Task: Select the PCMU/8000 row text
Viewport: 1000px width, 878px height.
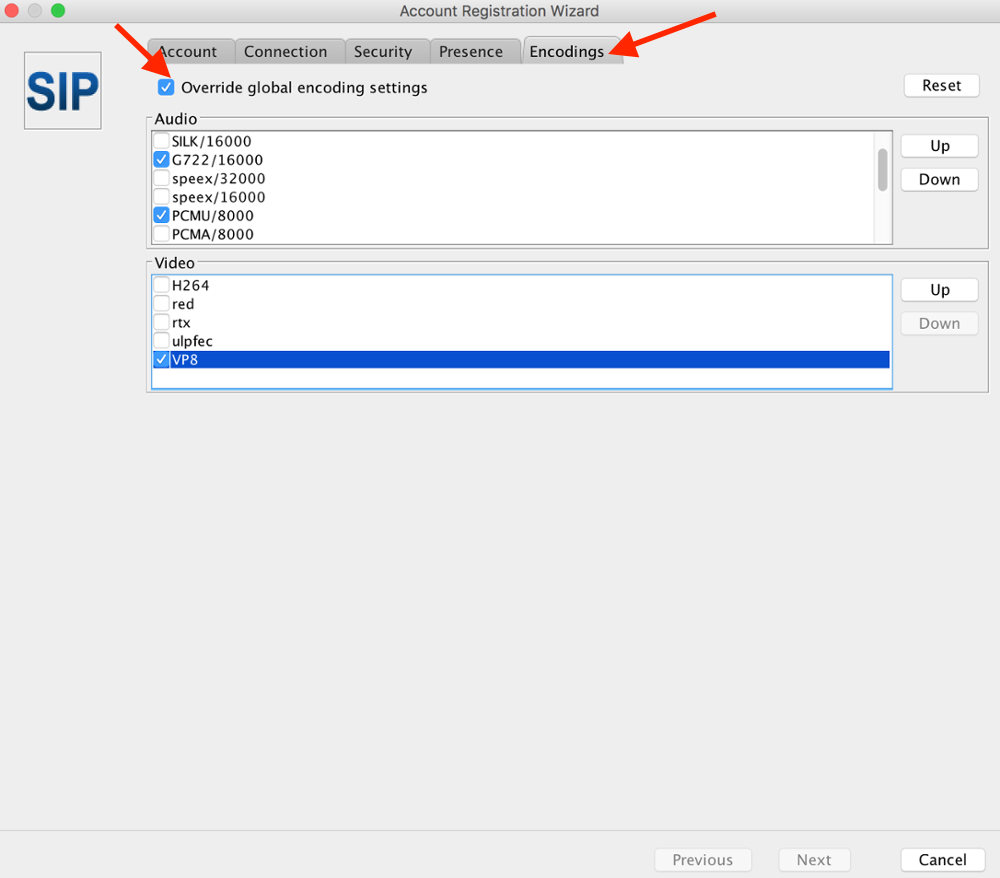Action: (213, 216)
